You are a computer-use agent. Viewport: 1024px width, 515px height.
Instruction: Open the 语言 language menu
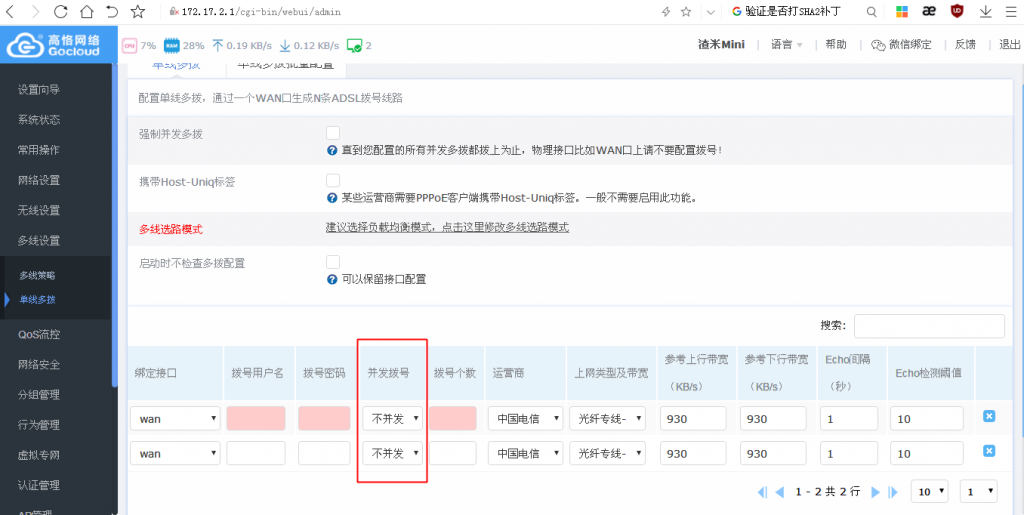coord(787,44)
